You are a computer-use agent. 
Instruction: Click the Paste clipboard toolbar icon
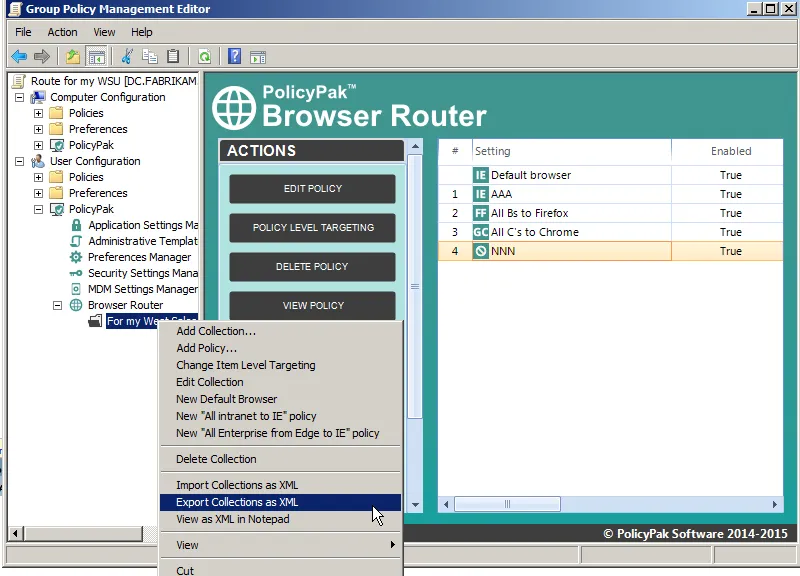173,57
